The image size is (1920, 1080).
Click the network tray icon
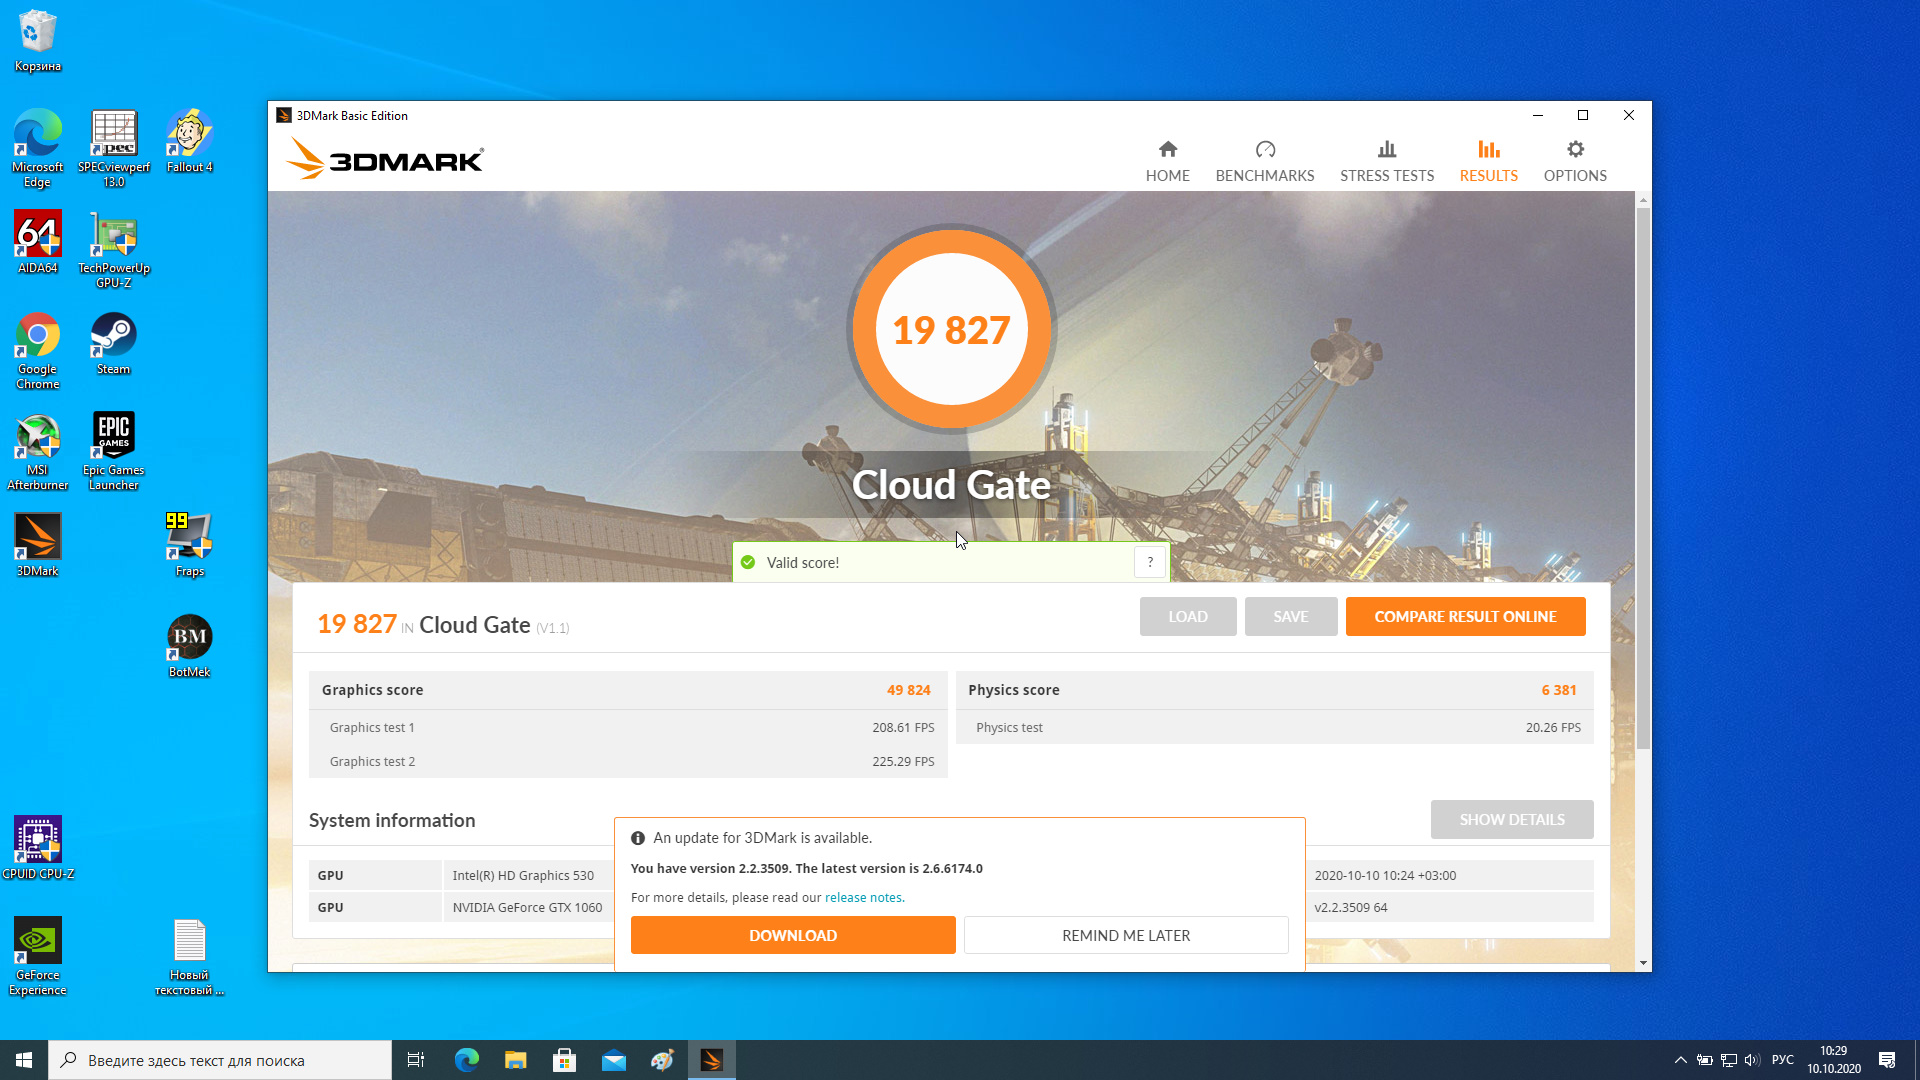point(1728,1060)
